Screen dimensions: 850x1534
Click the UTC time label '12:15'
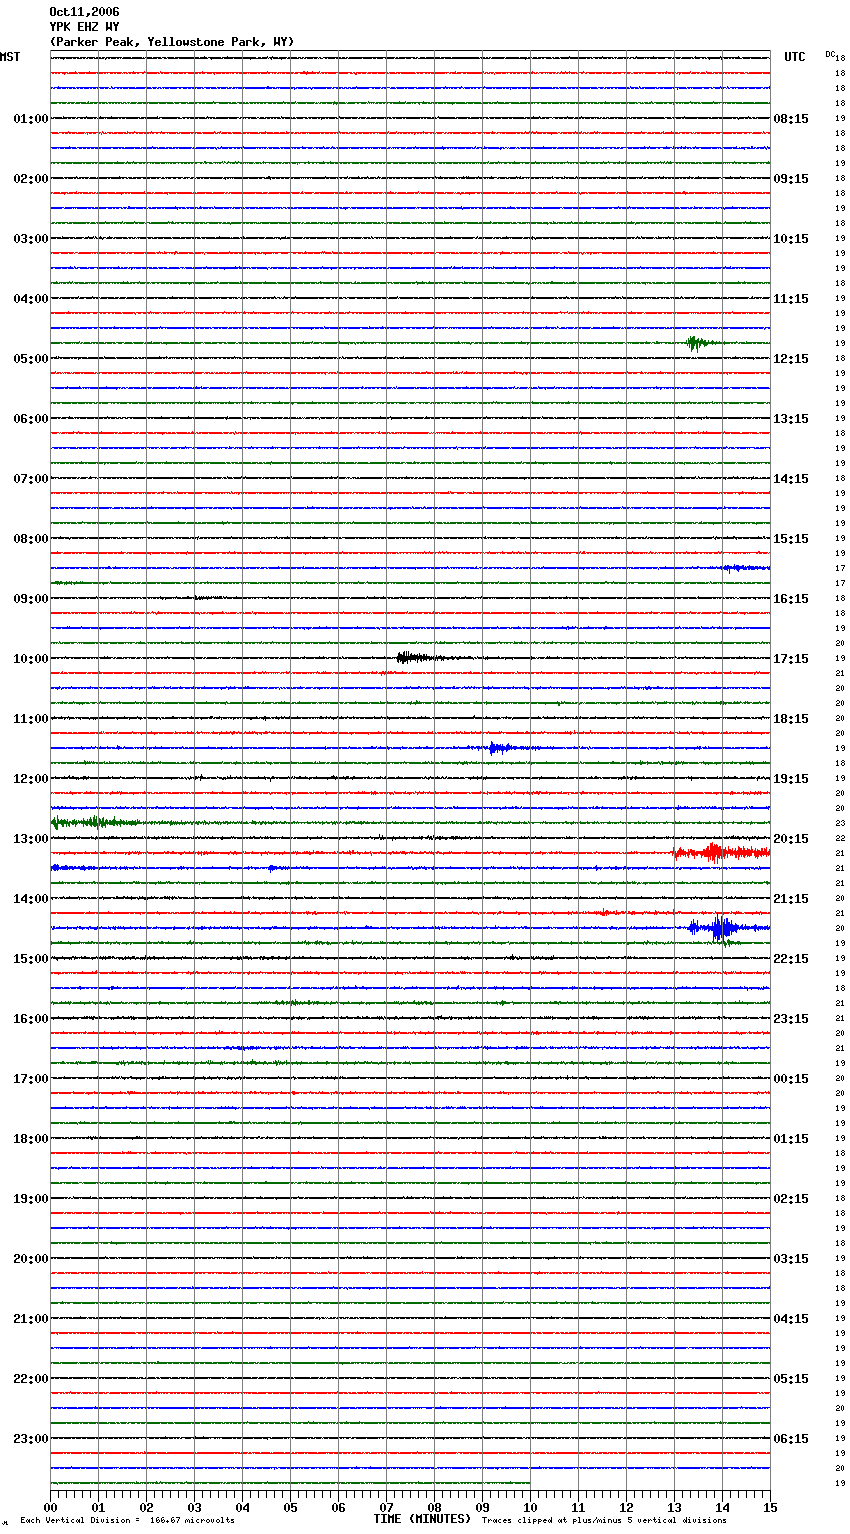click(791, 359)
